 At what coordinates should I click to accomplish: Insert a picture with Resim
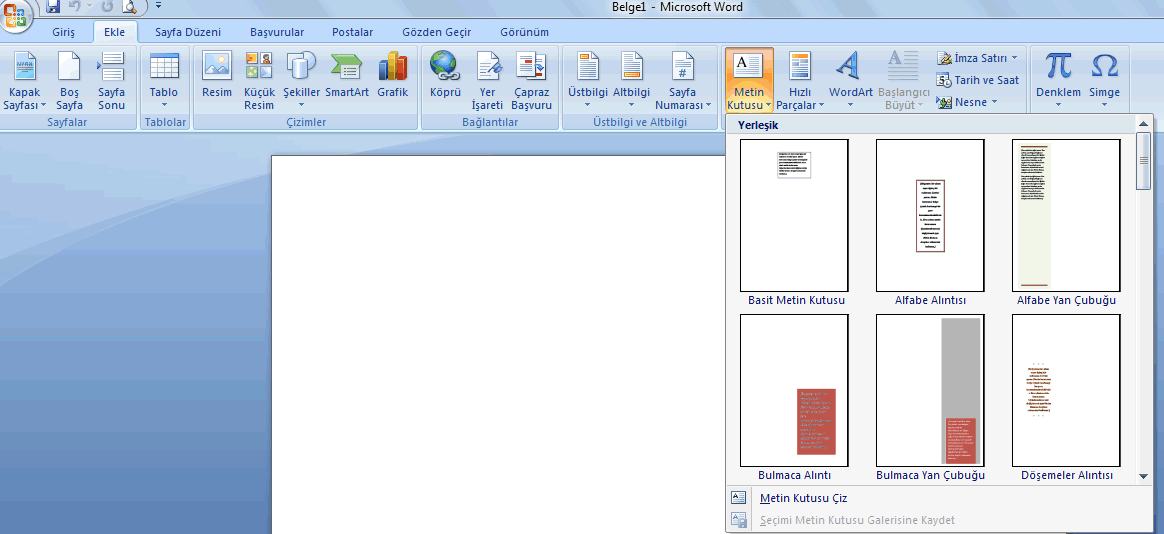[x=217, y=75]
